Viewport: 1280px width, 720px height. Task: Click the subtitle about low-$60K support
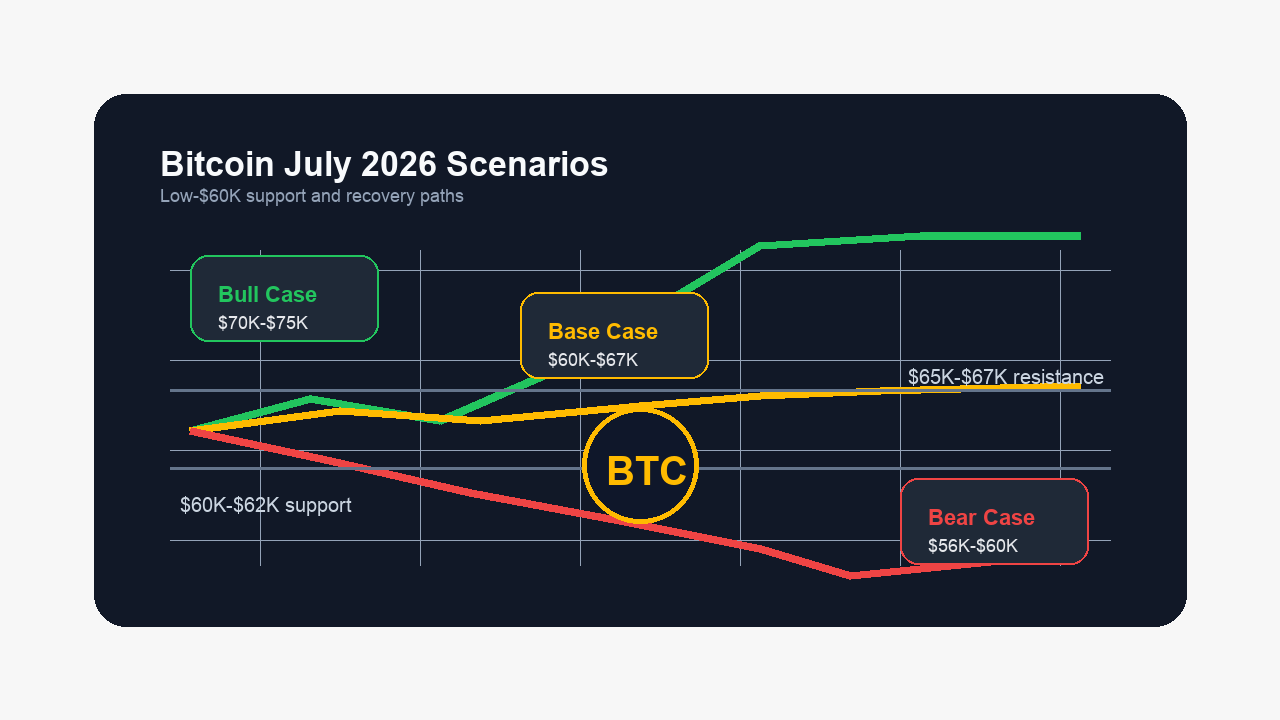point(312,196)
